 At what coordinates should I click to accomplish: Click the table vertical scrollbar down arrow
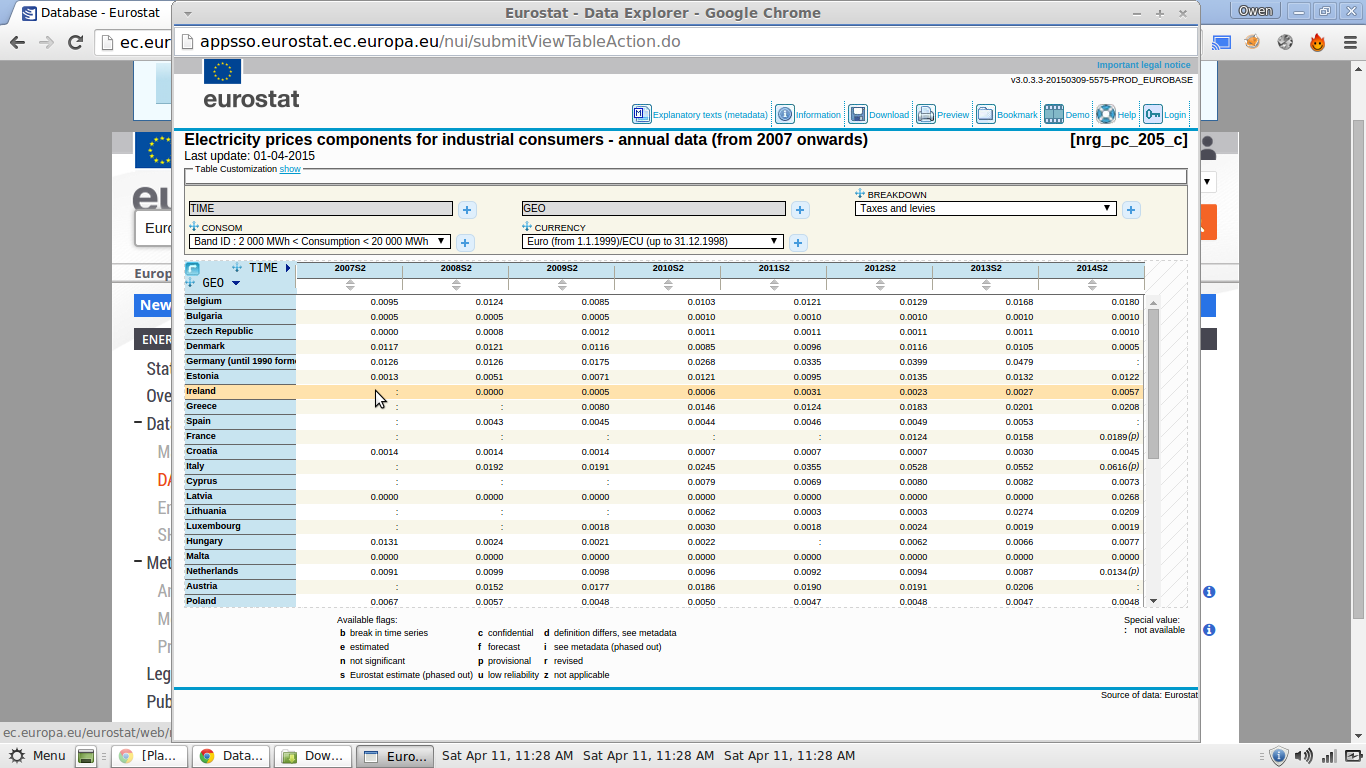point(1153,601)
